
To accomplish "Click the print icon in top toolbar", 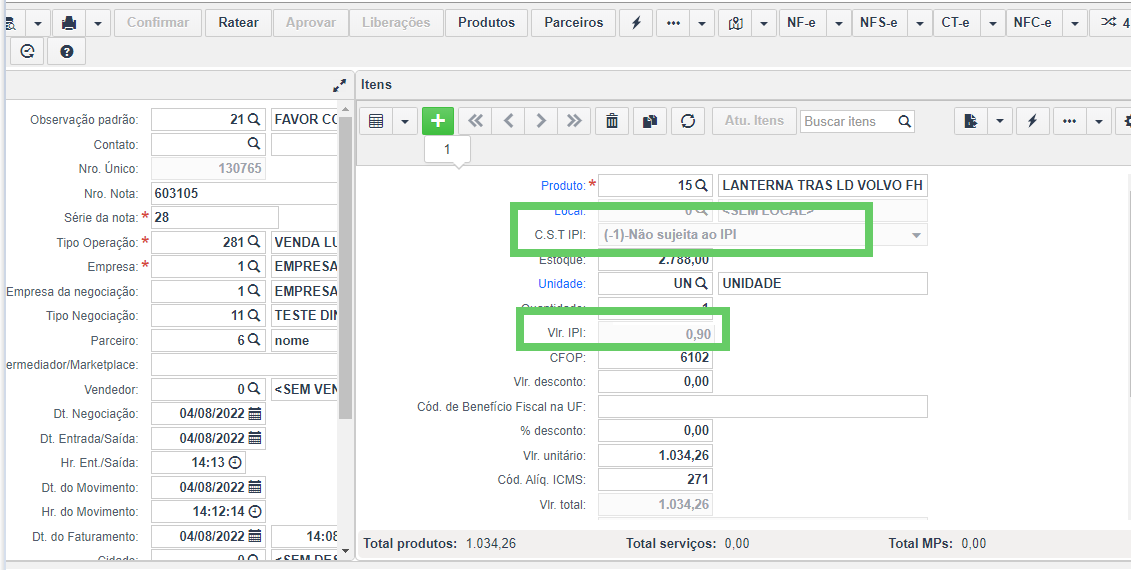I will pyautogui.click(x=69, y=23).
